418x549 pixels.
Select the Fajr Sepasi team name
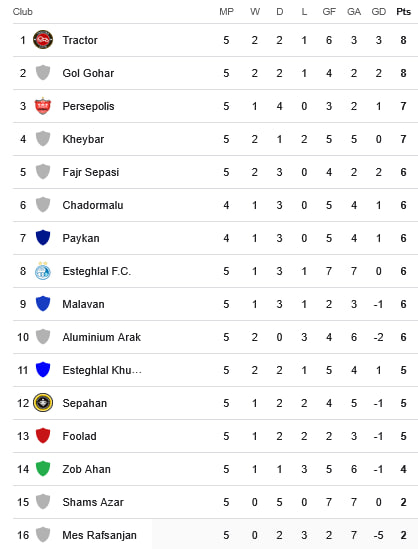coord(91,172)
